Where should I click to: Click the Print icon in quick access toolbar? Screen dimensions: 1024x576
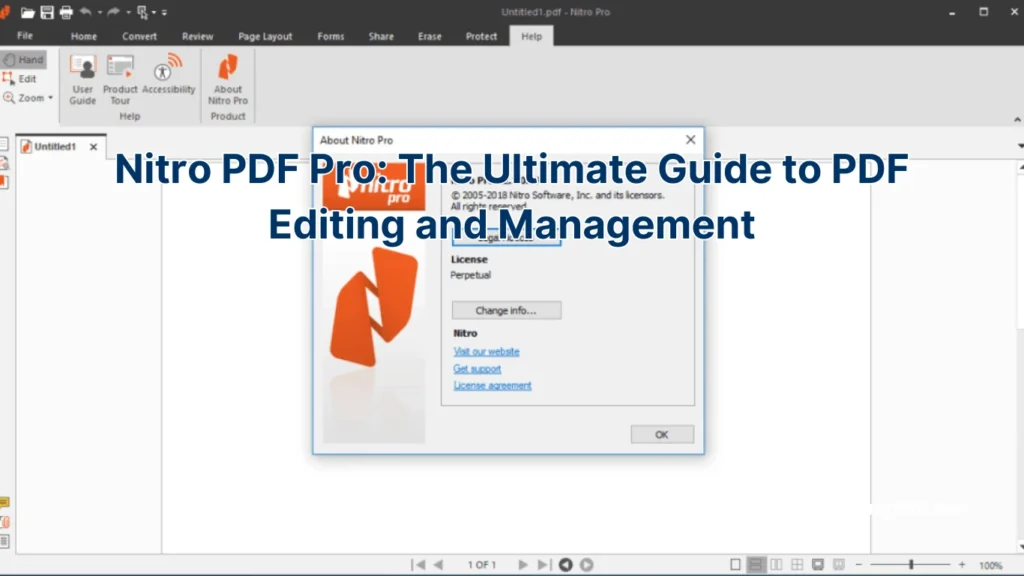coord(66,12)
